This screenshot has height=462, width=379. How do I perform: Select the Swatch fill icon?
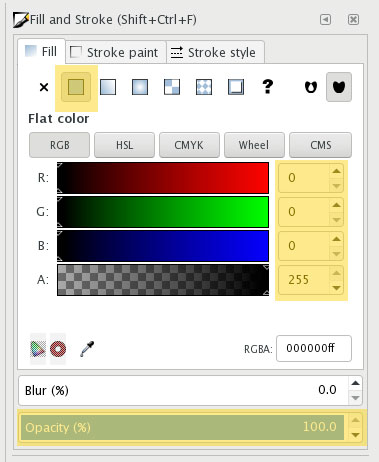pos(236,87)
